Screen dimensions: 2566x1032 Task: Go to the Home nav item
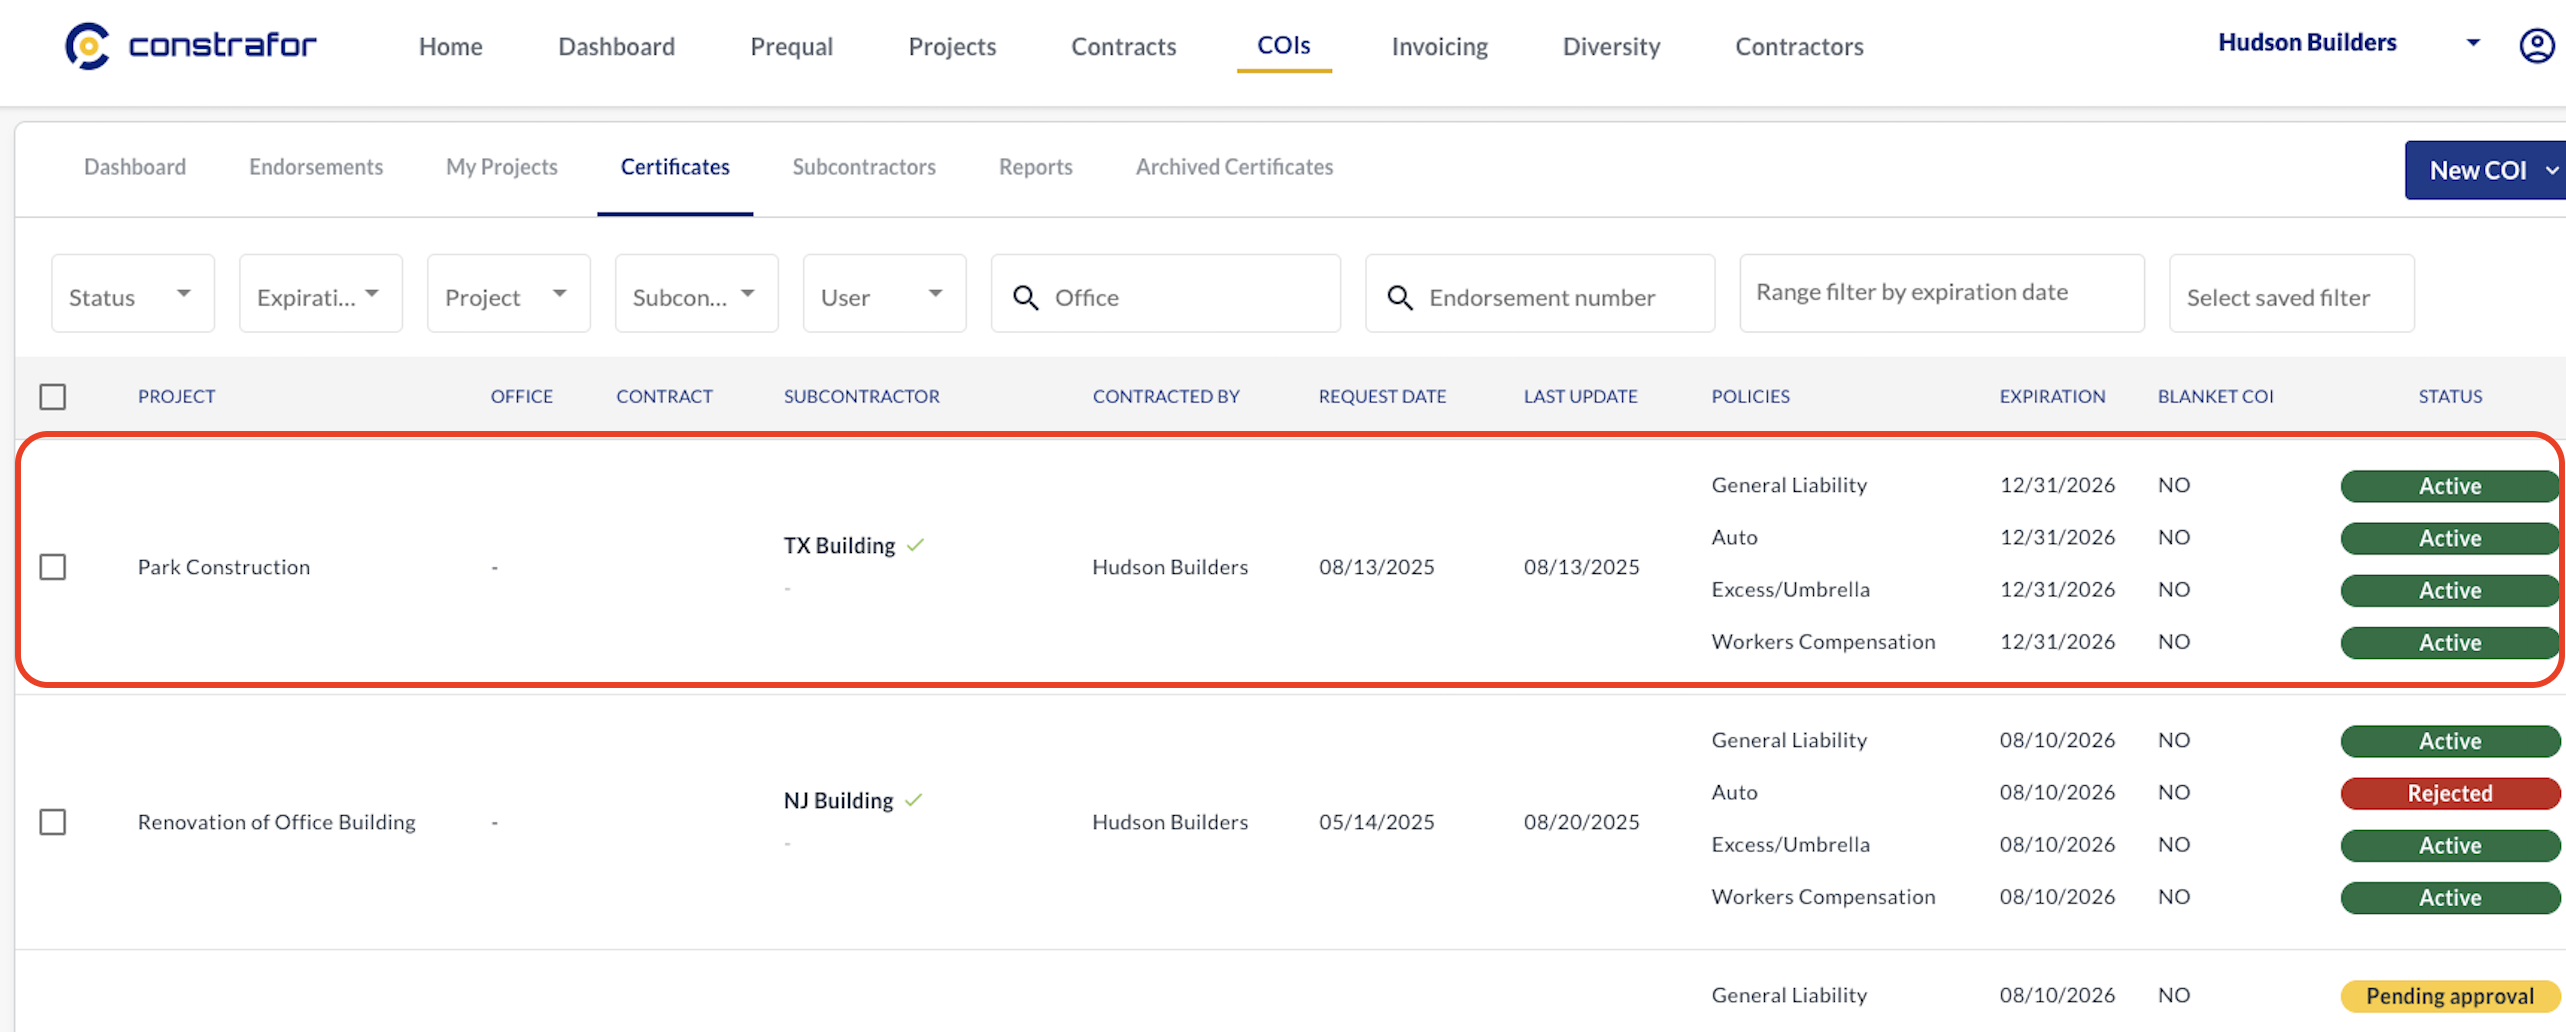pos(450,46)
